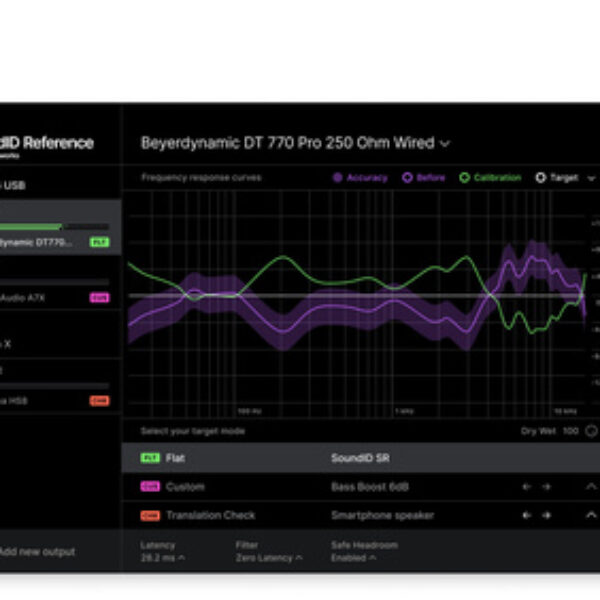Toggle the Before curve visibility
Viewport: 600px width, 600px height.
click(x=424, y=178)
